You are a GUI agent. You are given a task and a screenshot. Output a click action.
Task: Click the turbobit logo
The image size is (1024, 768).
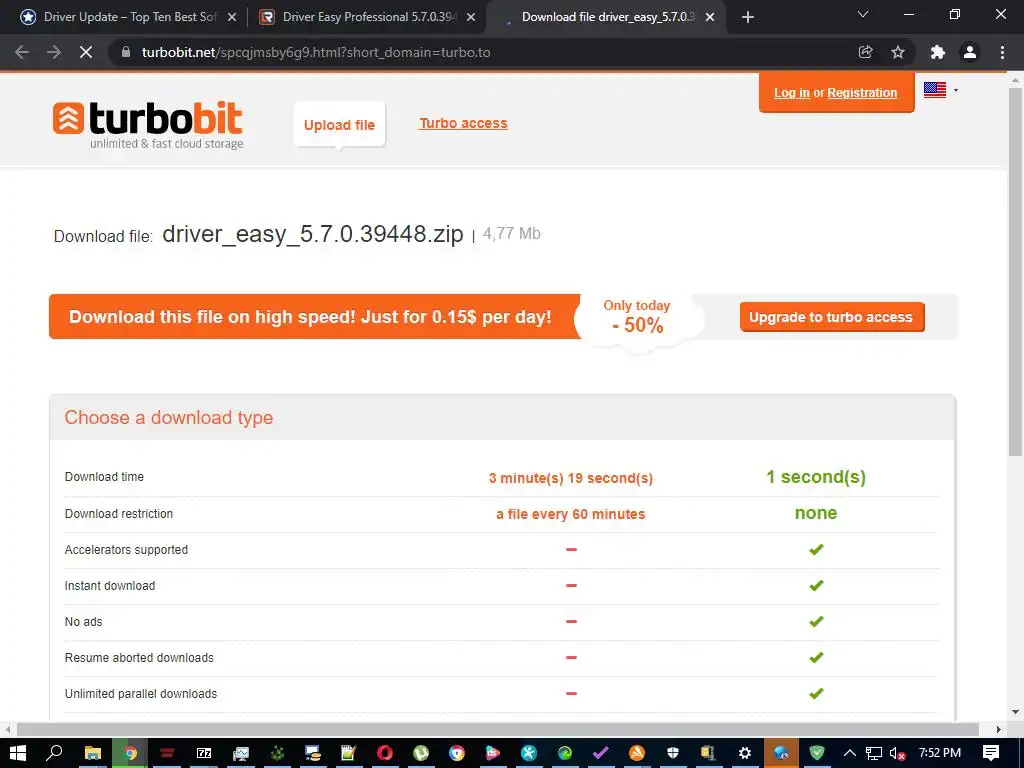pos(148,124)
